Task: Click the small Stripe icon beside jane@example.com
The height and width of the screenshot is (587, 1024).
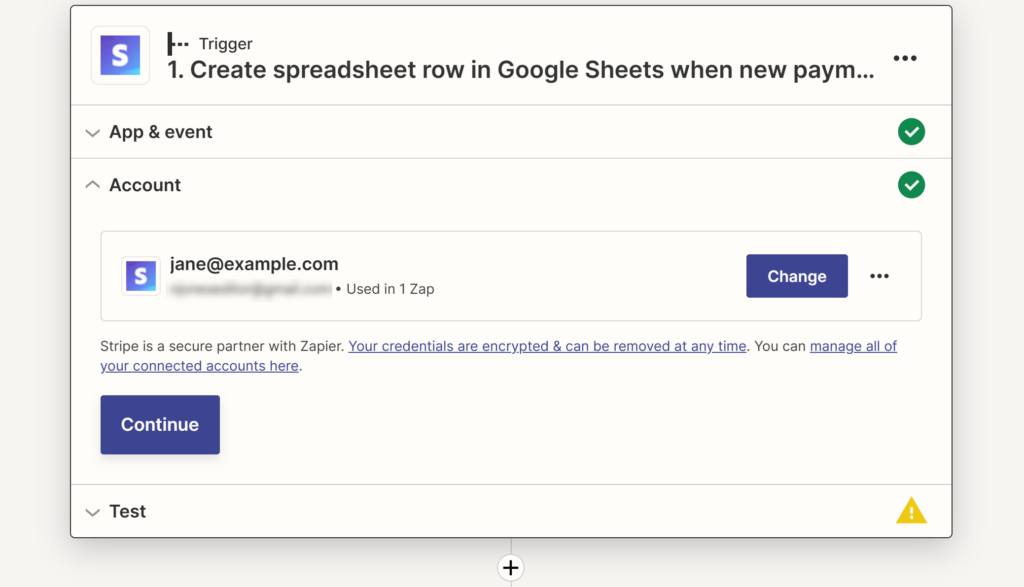Action: [141, 276]
